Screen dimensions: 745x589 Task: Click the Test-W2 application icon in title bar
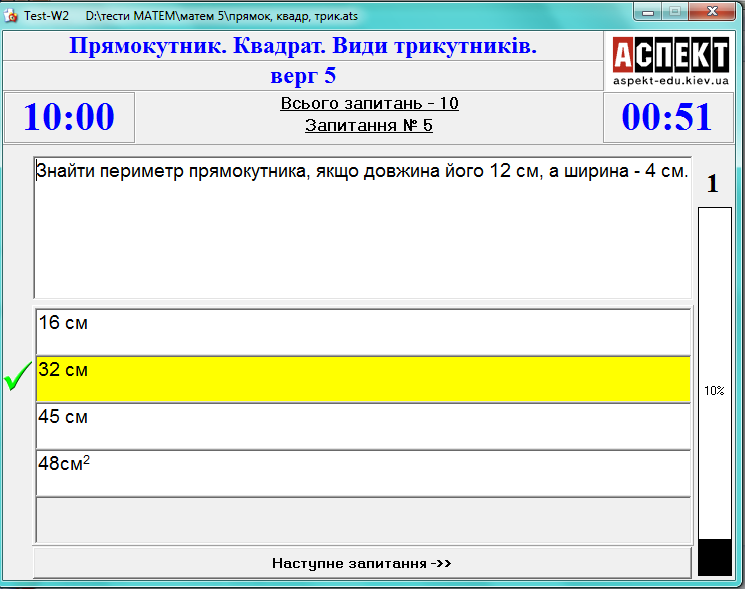point(10,16)
